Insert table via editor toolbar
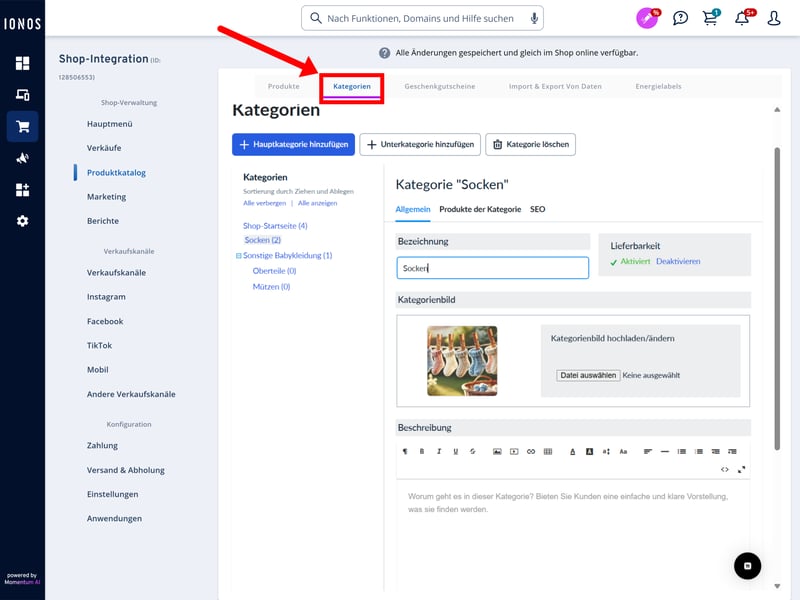Screen dimensions: 800x600 click(x=548, y=452)
